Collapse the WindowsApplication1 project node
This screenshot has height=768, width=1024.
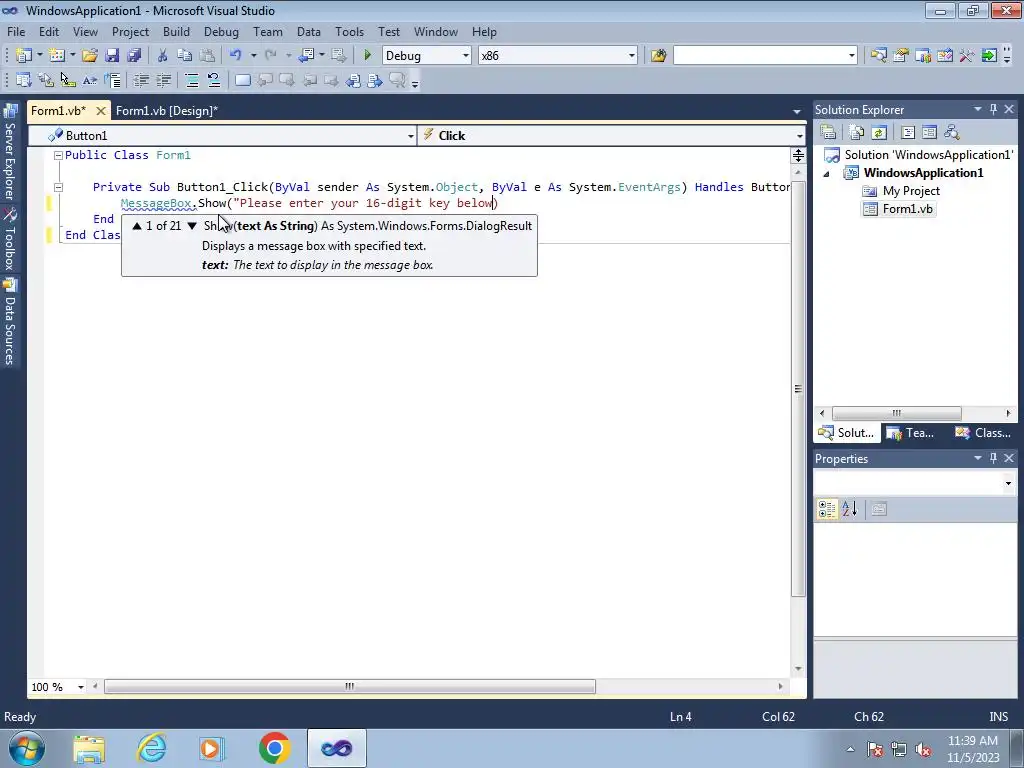827,174
